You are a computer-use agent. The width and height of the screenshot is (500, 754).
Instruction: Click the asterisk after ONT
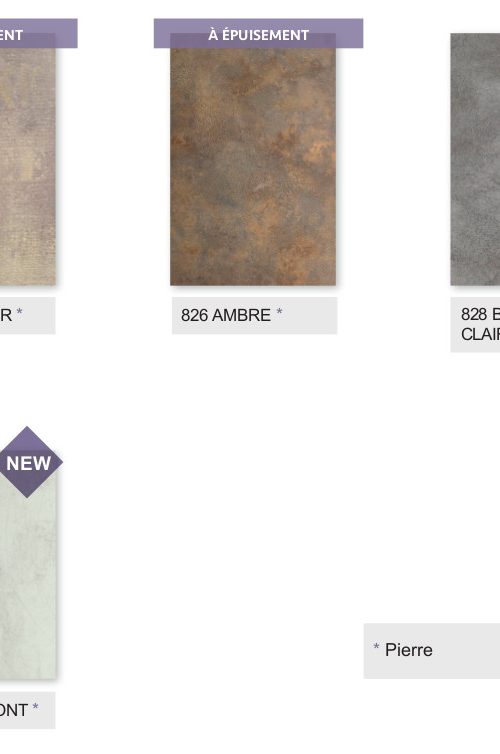[35, 707]
